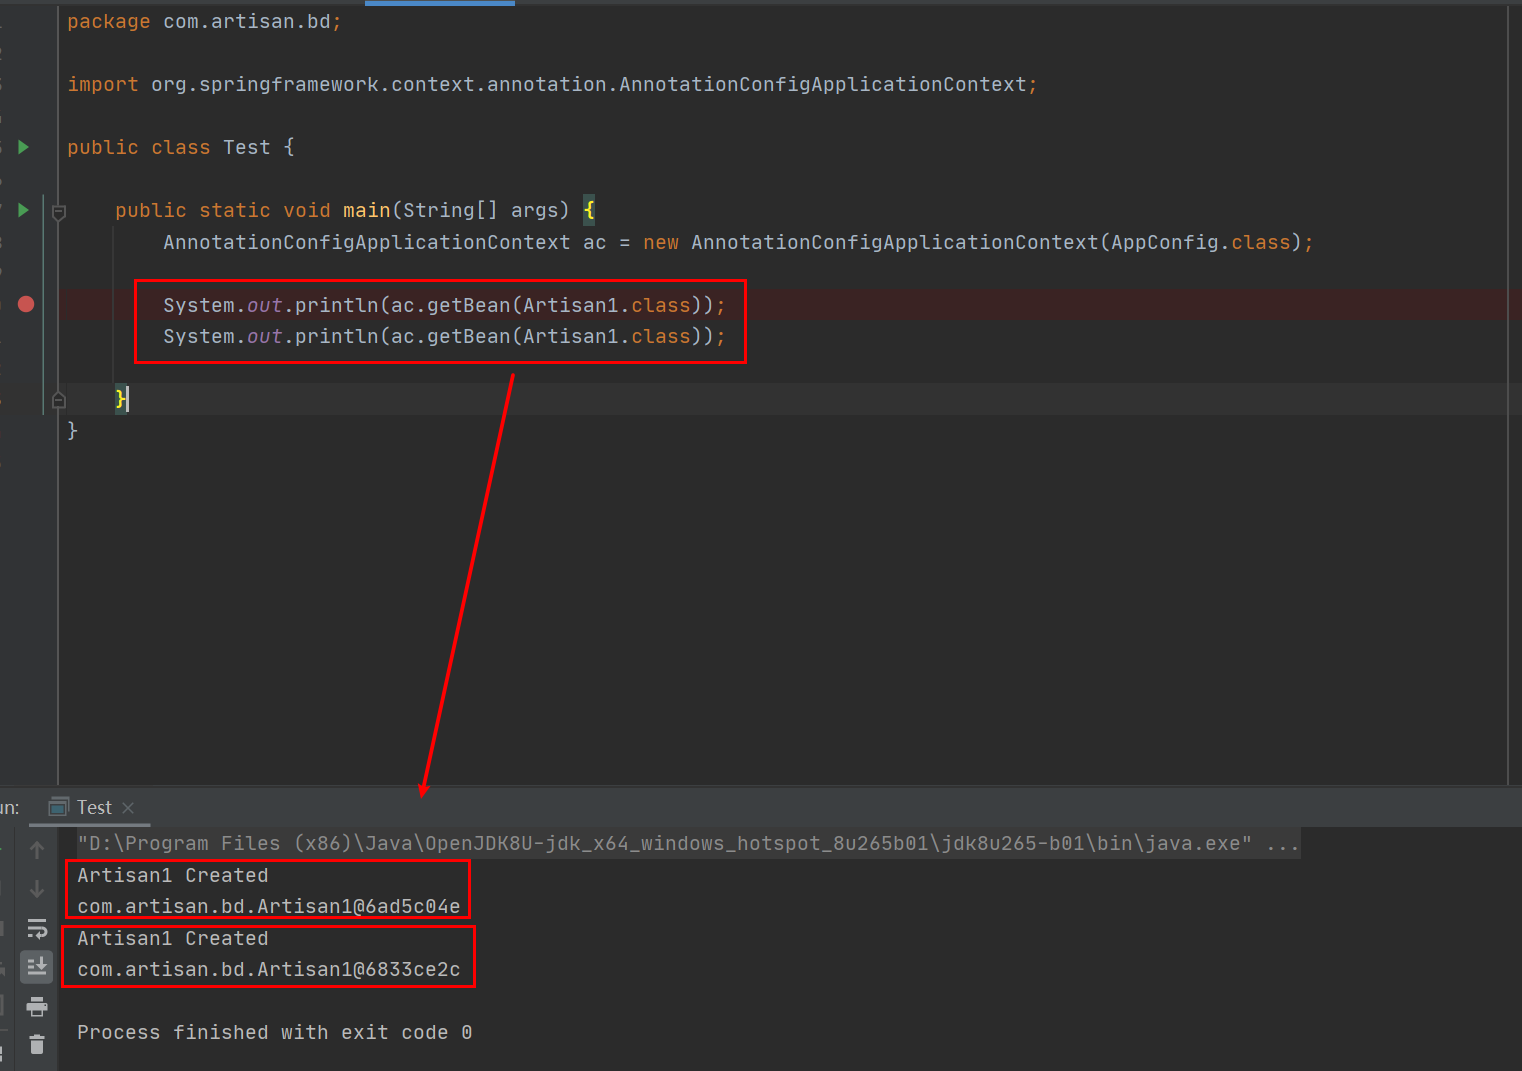Switch to the Test run tab
Screen dimensions: 1522x1071
[94, 807]
